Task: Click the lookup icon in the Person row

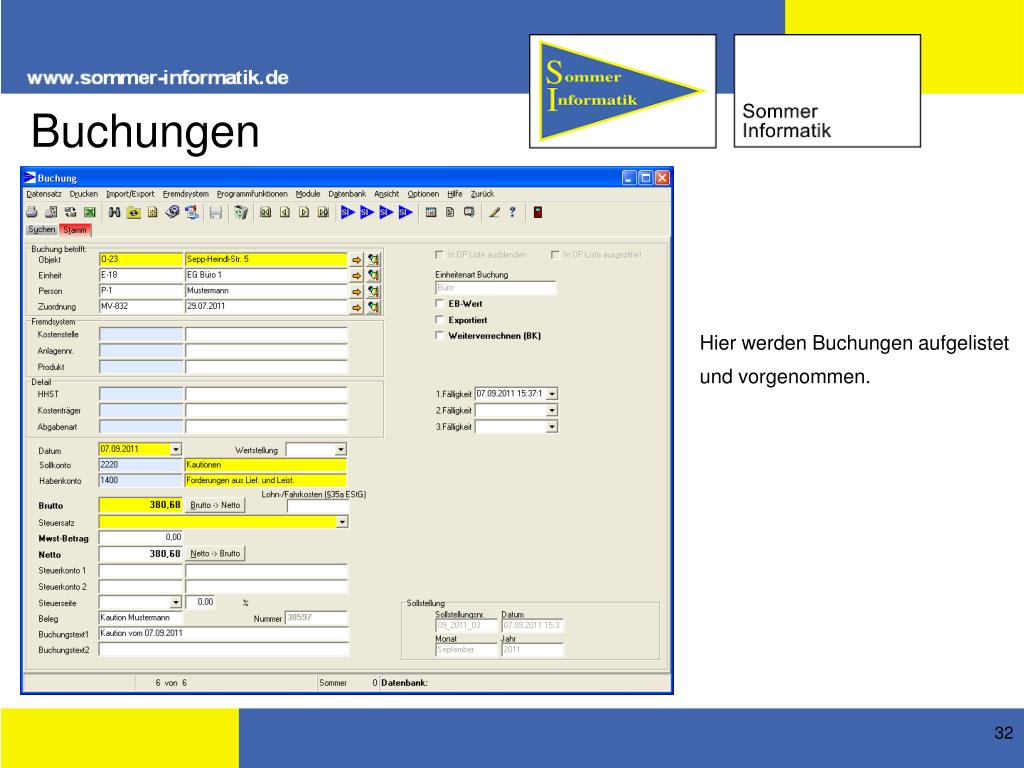Action: (x=373, y=291)
